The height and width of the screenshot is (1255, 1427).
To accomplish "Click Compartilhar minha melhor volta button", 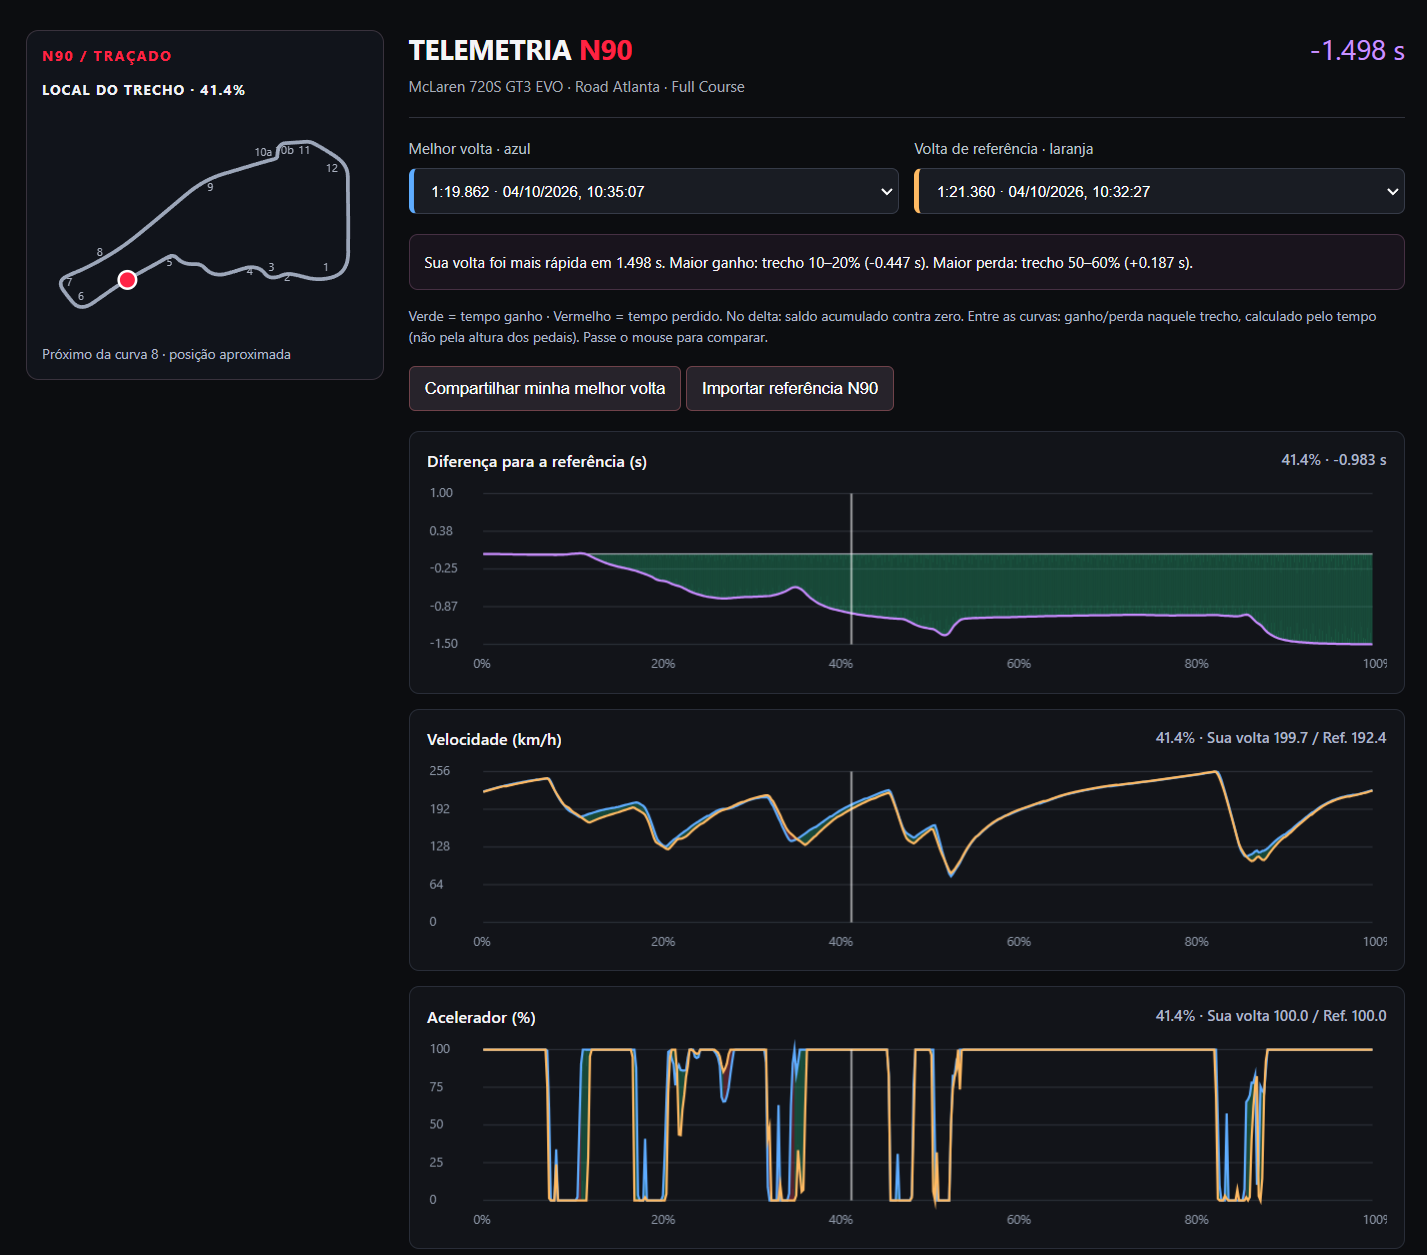I will 545,388.
